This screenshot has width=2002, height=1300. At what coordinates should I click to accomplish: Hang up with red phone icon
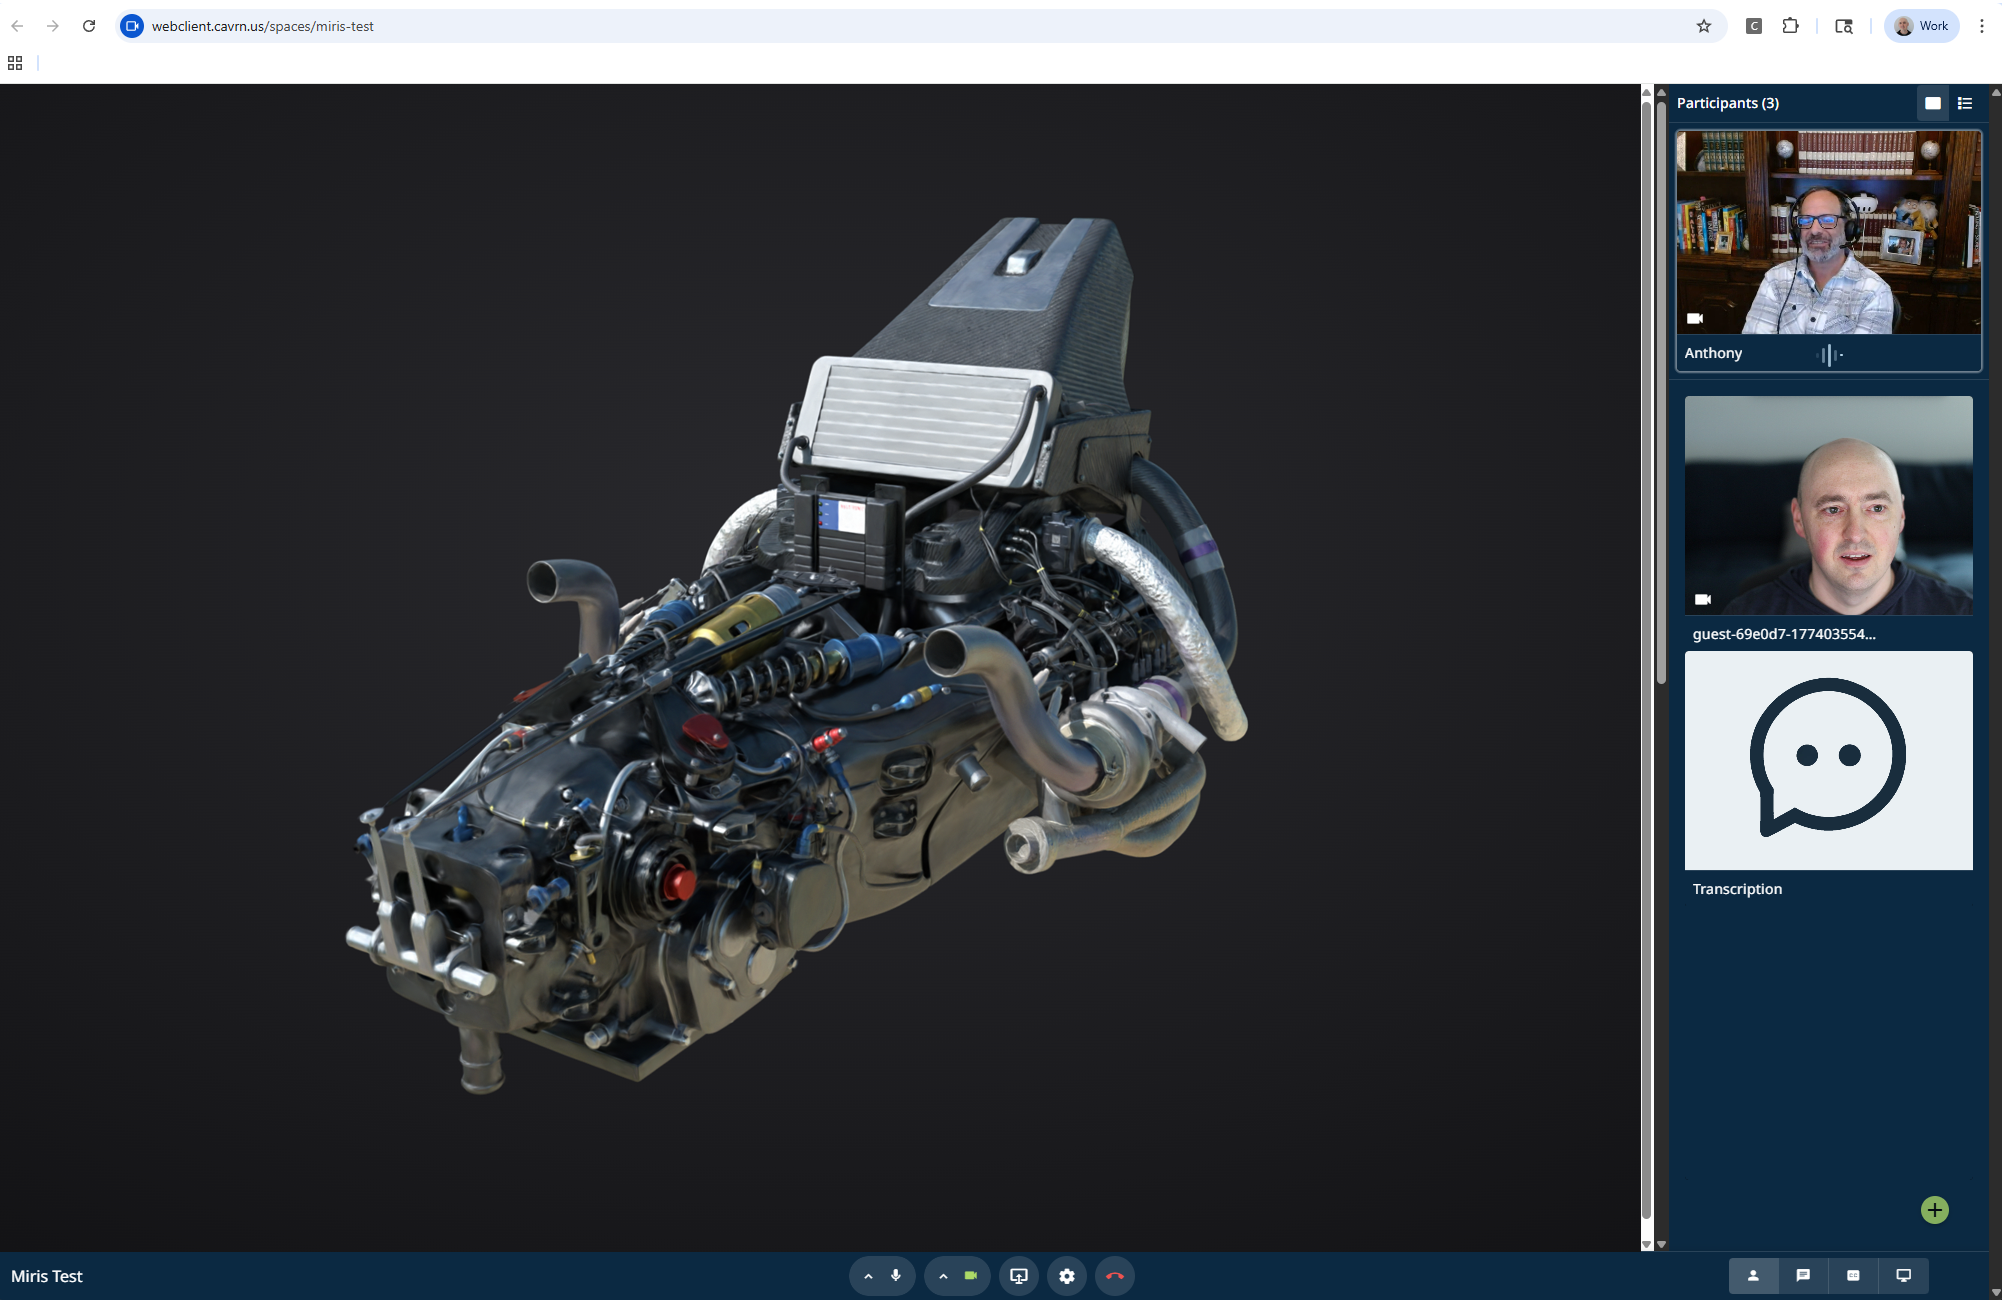tap(1115, 1276)
